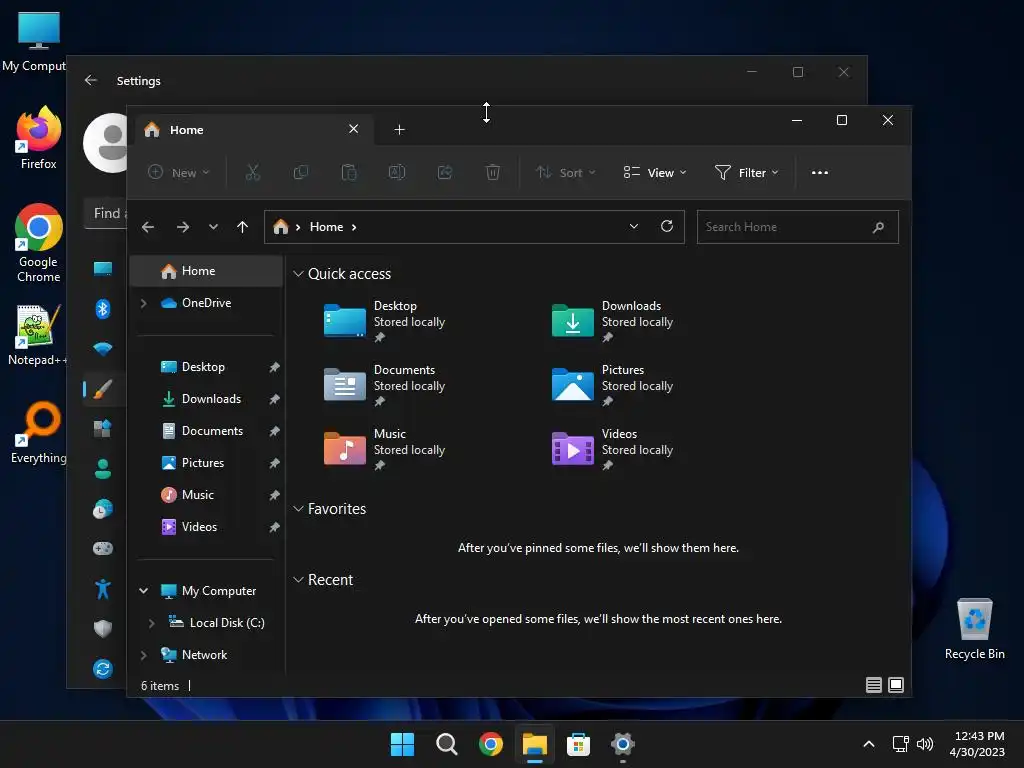Select the Notepad++ desktop shortcut
Viewport: 1024px width, 768px height.
(36, 334)
